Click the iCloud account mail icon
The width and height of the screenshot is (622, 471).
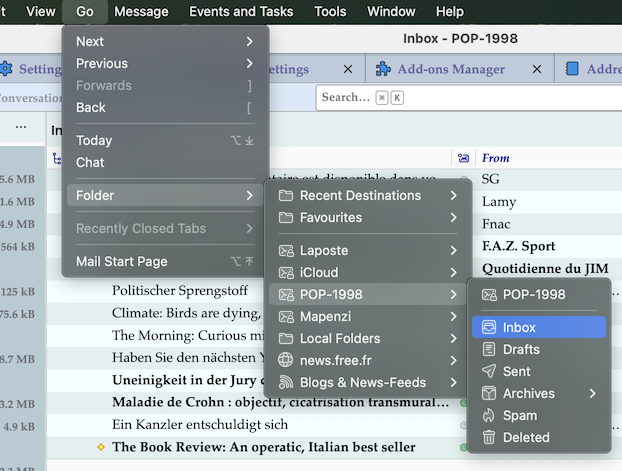point(286,273)
